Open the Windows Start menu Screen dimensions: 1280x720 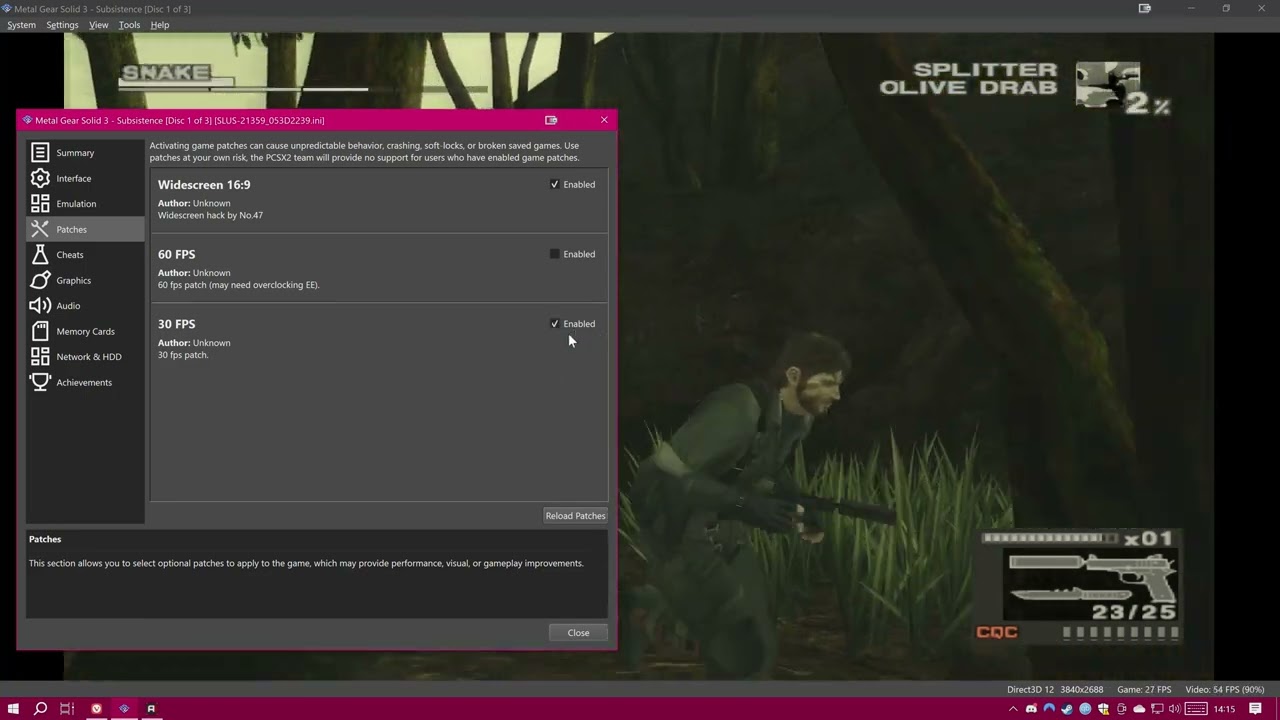point(13,709)
